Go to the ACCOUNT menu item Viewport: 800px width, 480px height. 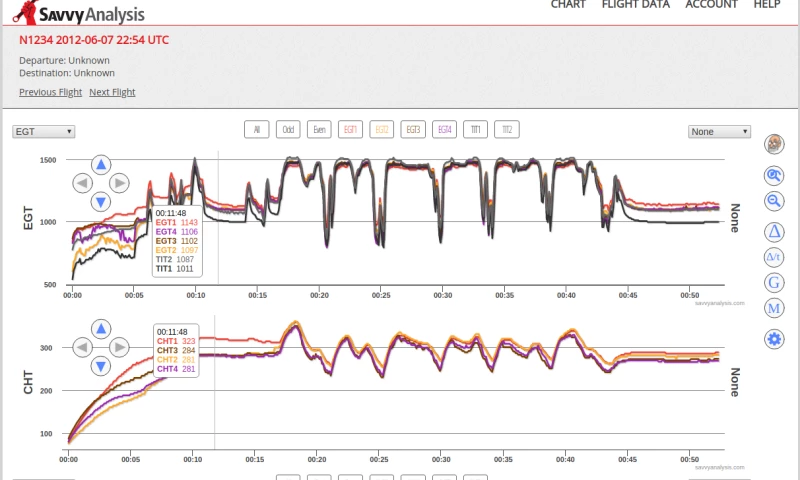711,5
